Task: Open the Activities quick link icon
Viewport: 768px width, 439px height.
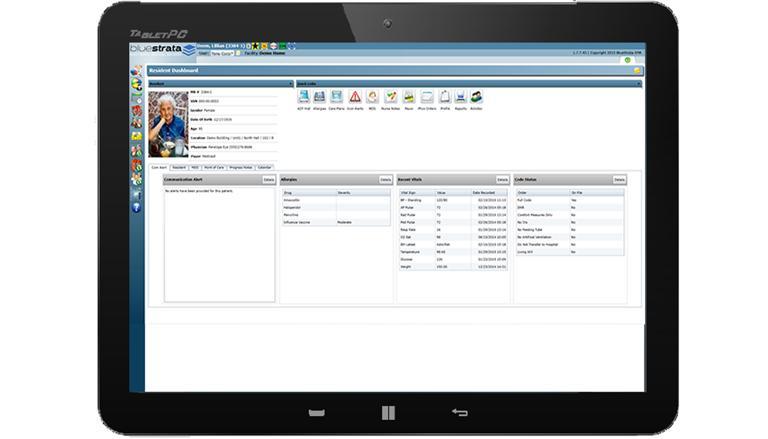Action: tap(476, 97)
